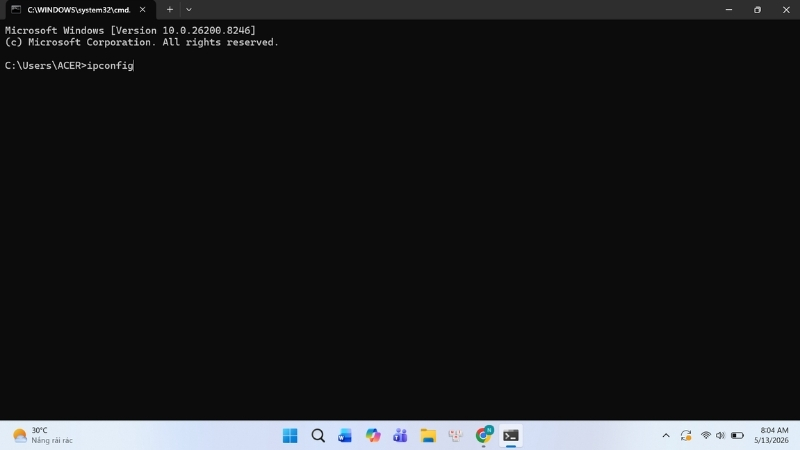
Task: Click the ipconfig command prompt line
Action: (69, 66)
